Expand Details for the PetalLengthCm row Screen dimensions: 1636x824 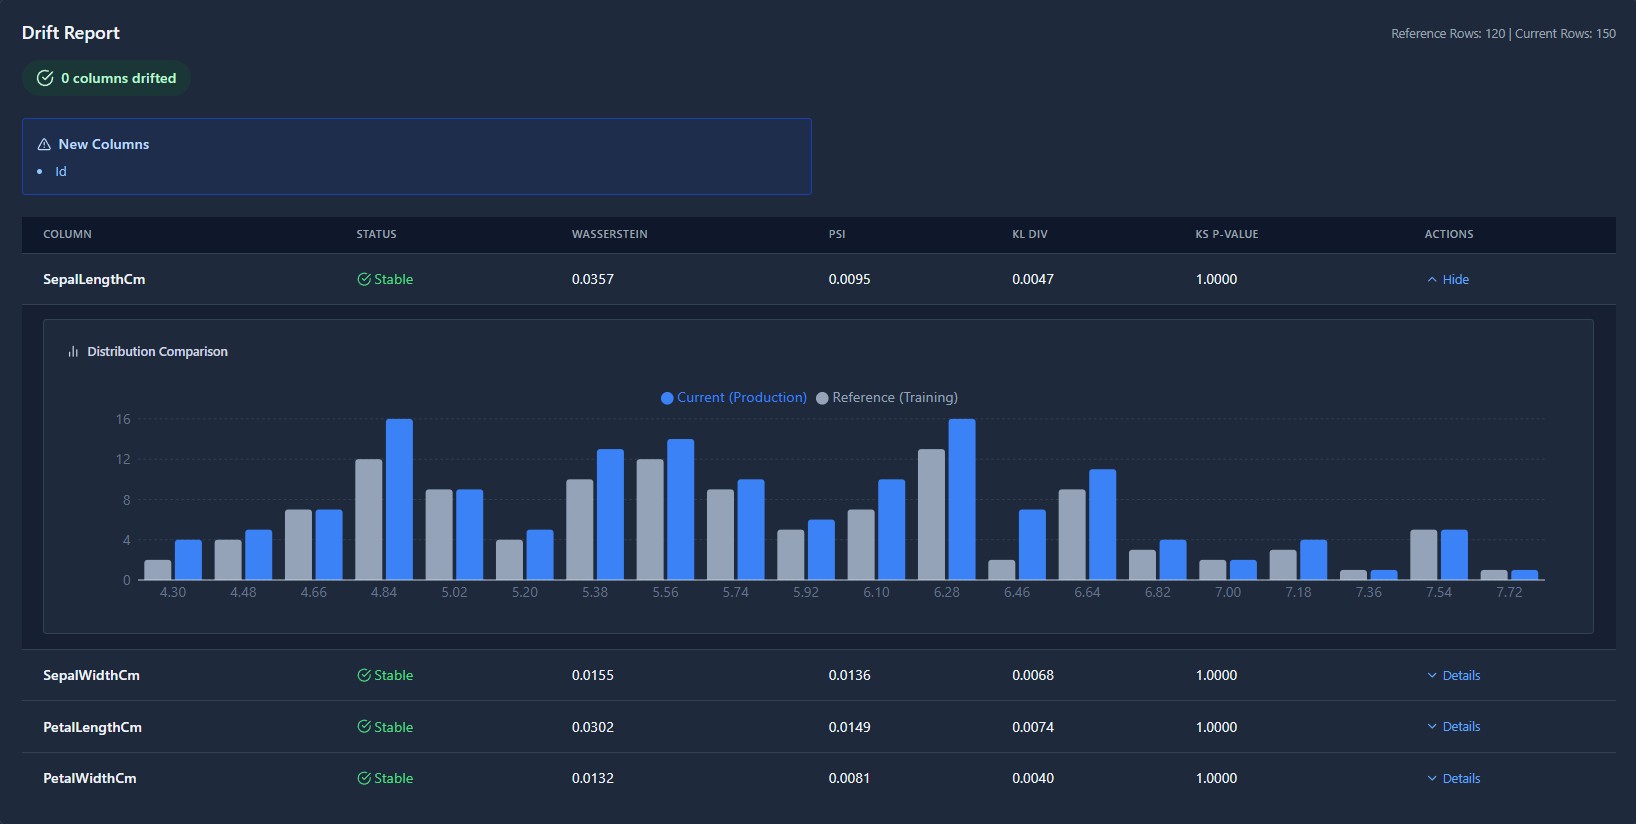coord(1460,727)
